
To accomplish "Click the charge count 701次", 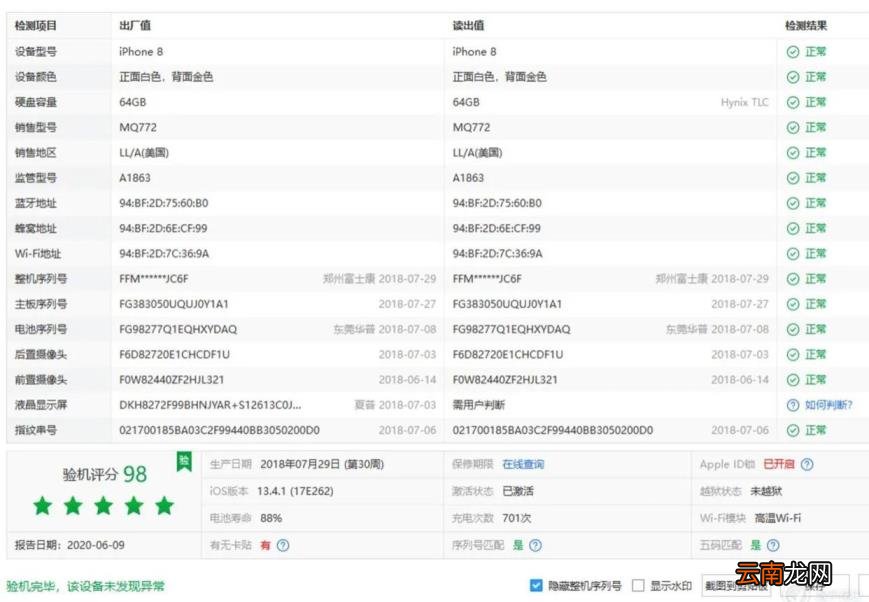I will click(x=517, y=518).
